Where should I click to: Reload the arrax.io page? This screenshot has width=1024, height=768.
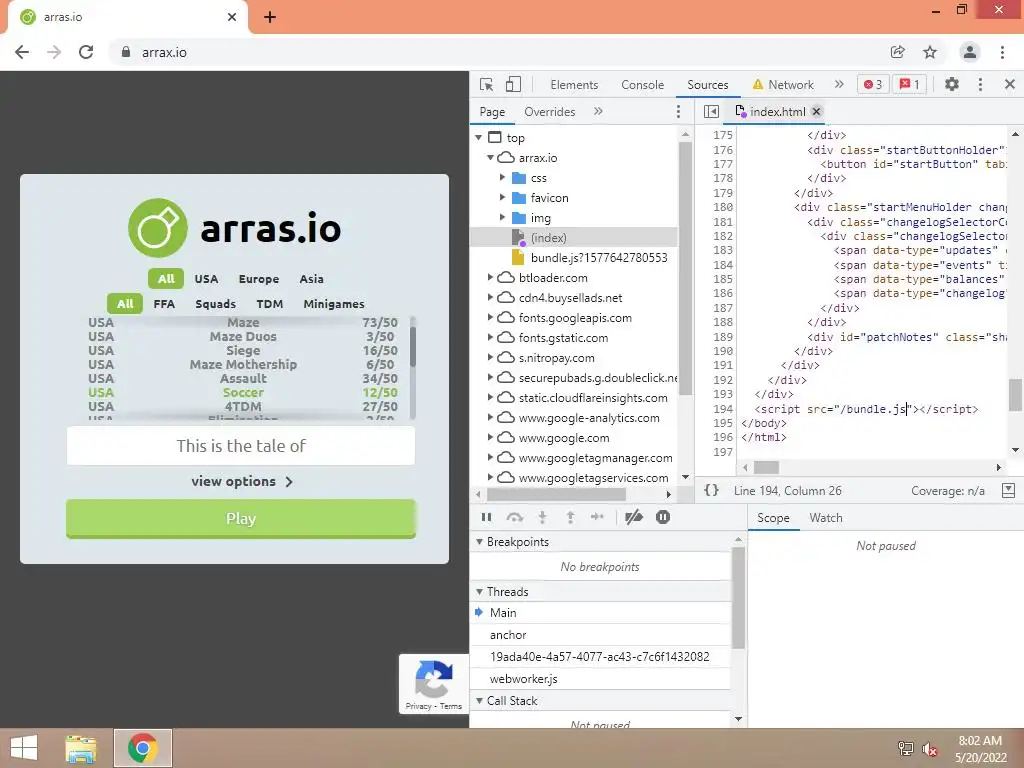[86, 52]
